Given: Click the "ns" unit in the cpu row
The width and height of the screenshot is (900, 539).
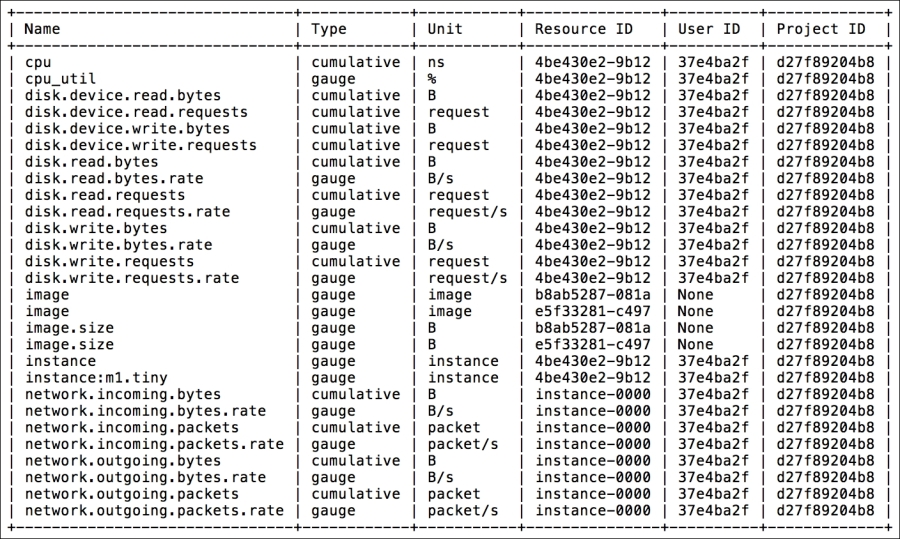Looking at the screenshot, I should tap(437, 62).
